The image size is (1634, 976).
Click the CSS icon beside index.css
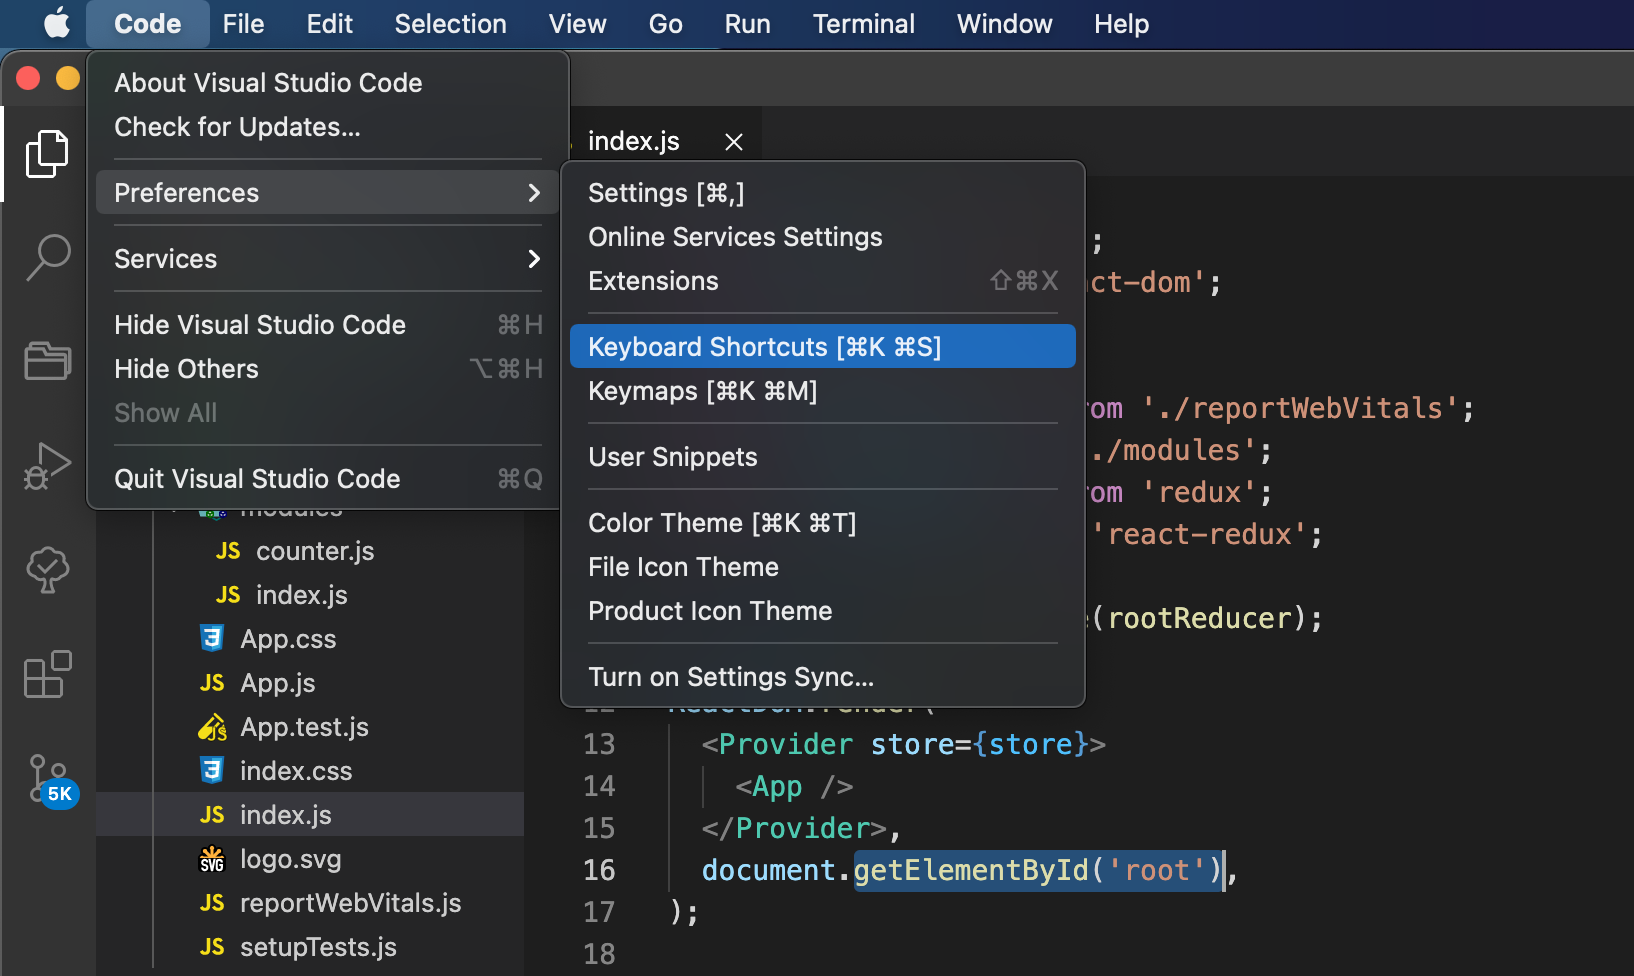212,770
